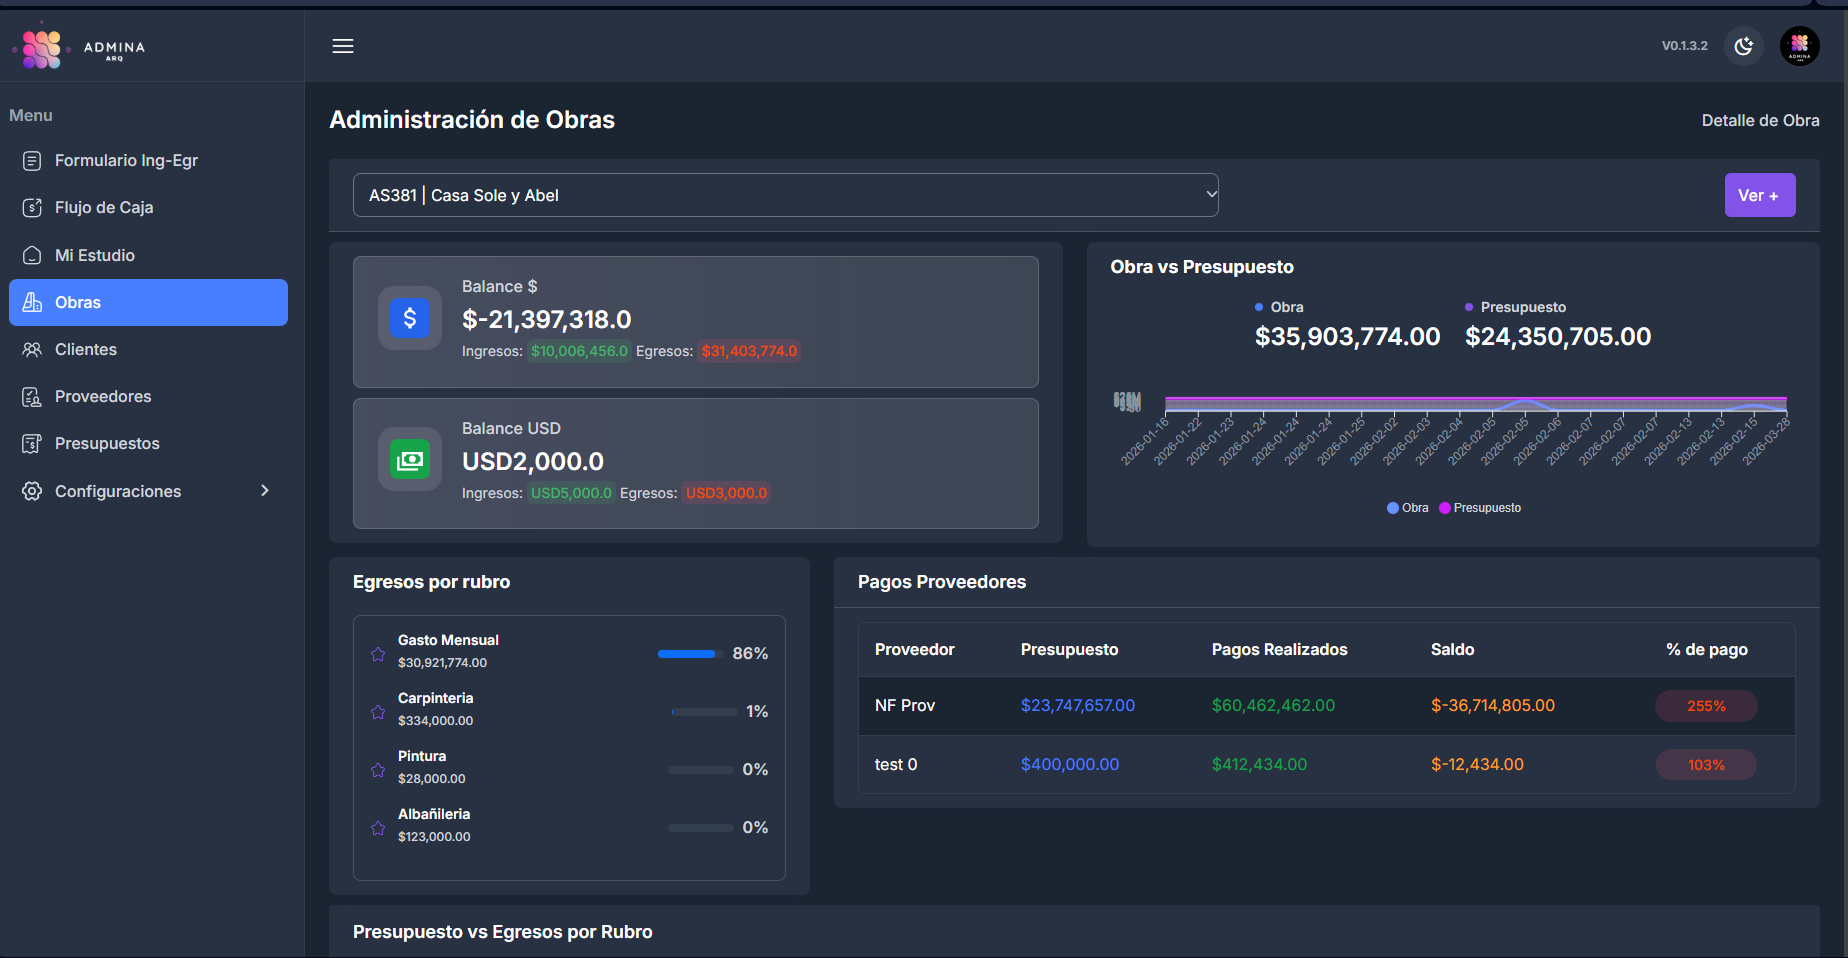This screenshot has height=958, width=1848.
Task: Click Gasto Mensual 86% progress bar
Action: coord(690,654)
